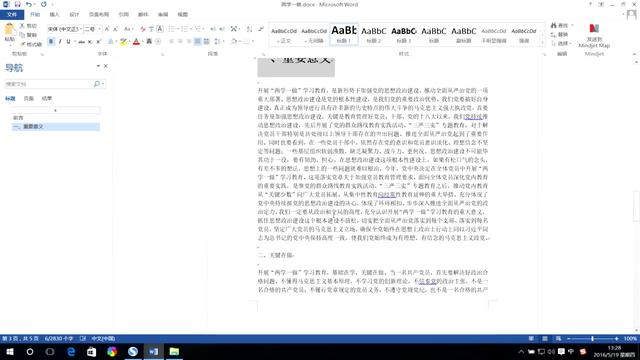Apply the Heading 2 style (标题 2)
Image resolution: width=640 pixels, height=360 pixels.
[374, 34]
